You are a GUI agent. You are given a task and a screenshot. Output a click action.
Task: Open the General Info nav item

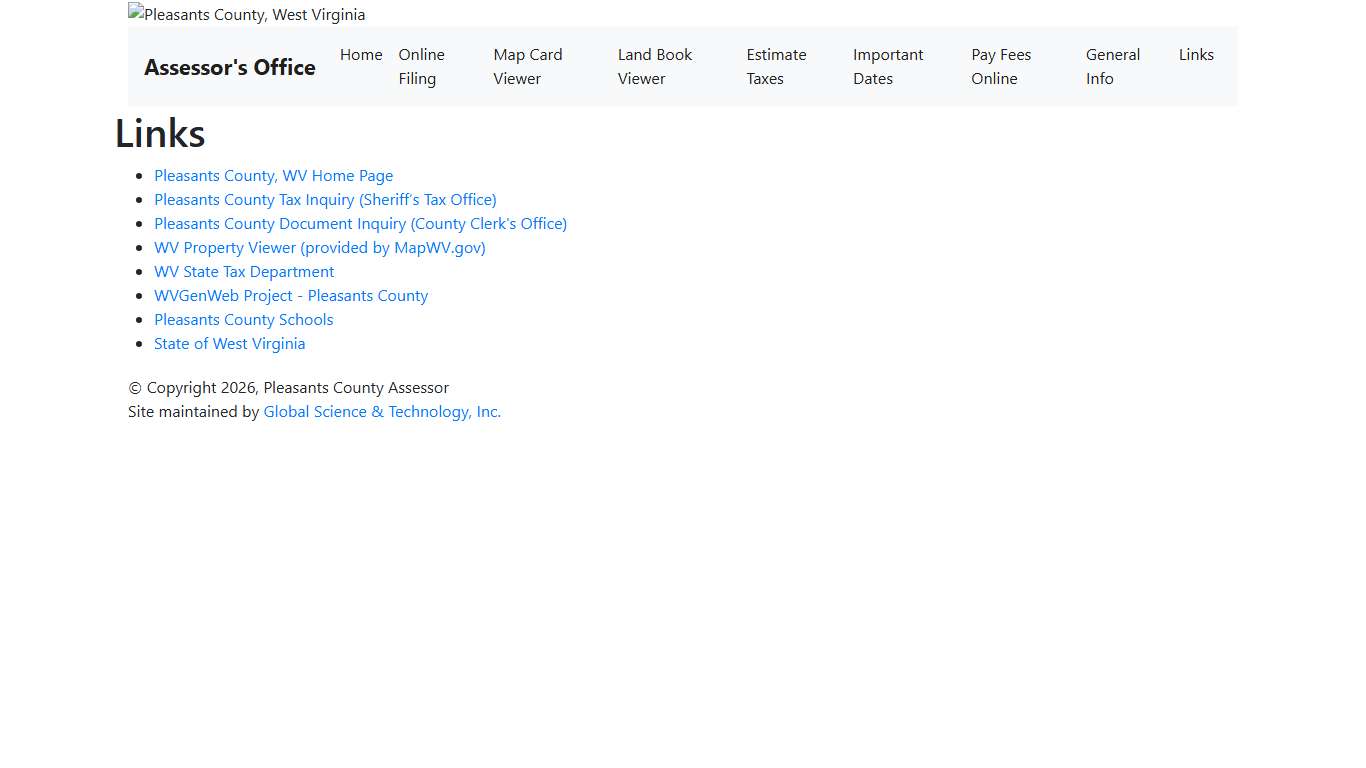tap(1112, 66)
